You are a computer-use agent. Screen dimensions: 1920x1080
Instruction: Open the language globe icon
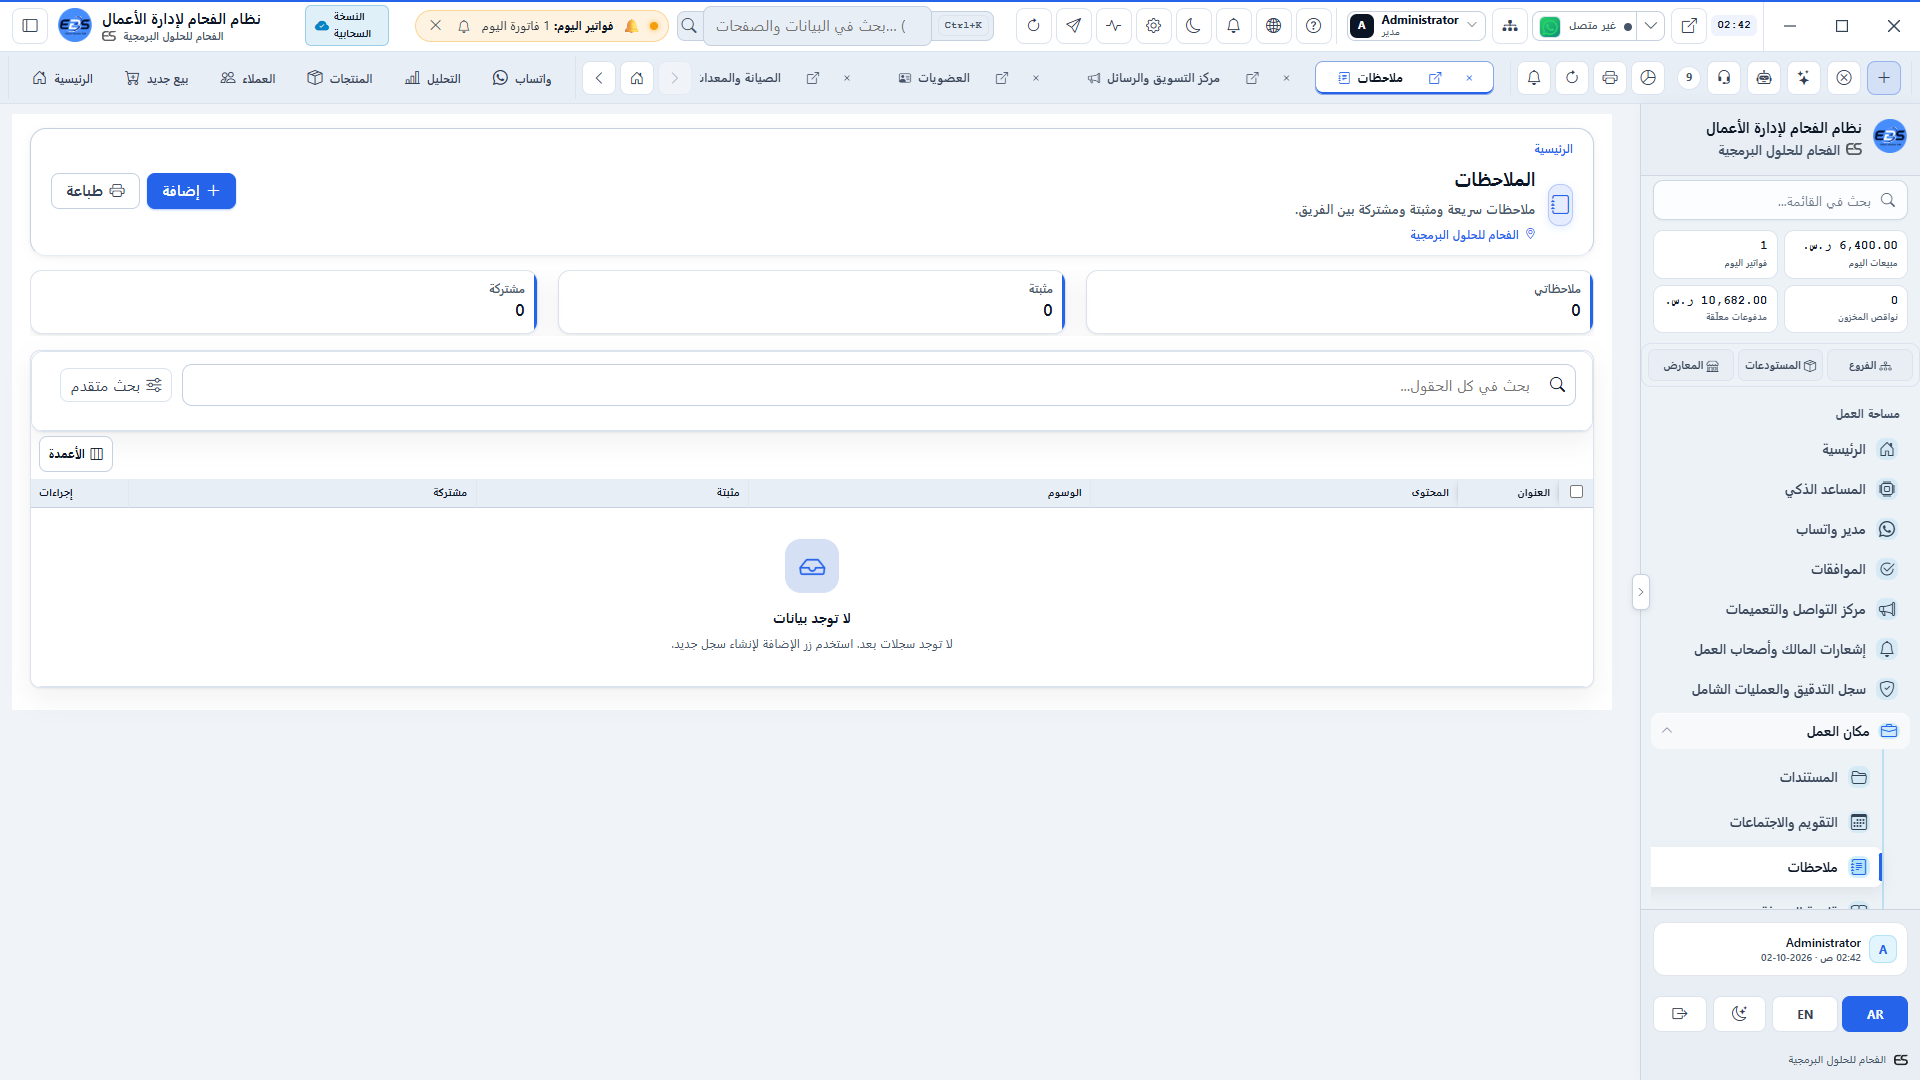1274,26
